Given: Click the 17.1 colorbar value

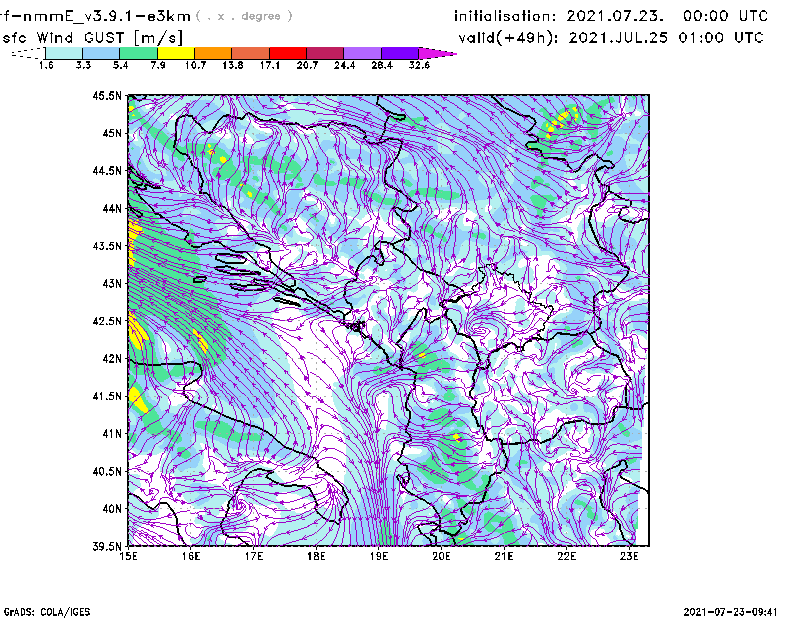Looking at the screenshot, I should click(x=270, y=65).
